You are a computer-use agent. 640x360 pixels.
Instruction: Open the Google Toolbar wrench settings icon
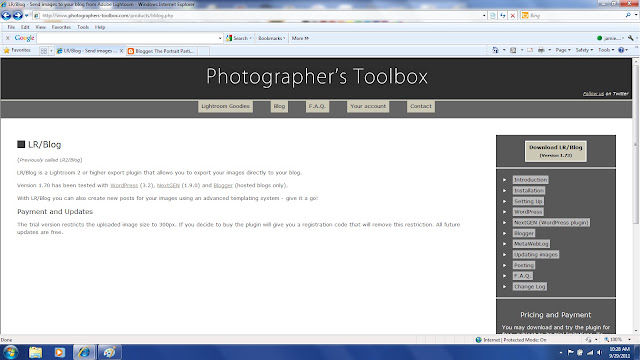631,38
